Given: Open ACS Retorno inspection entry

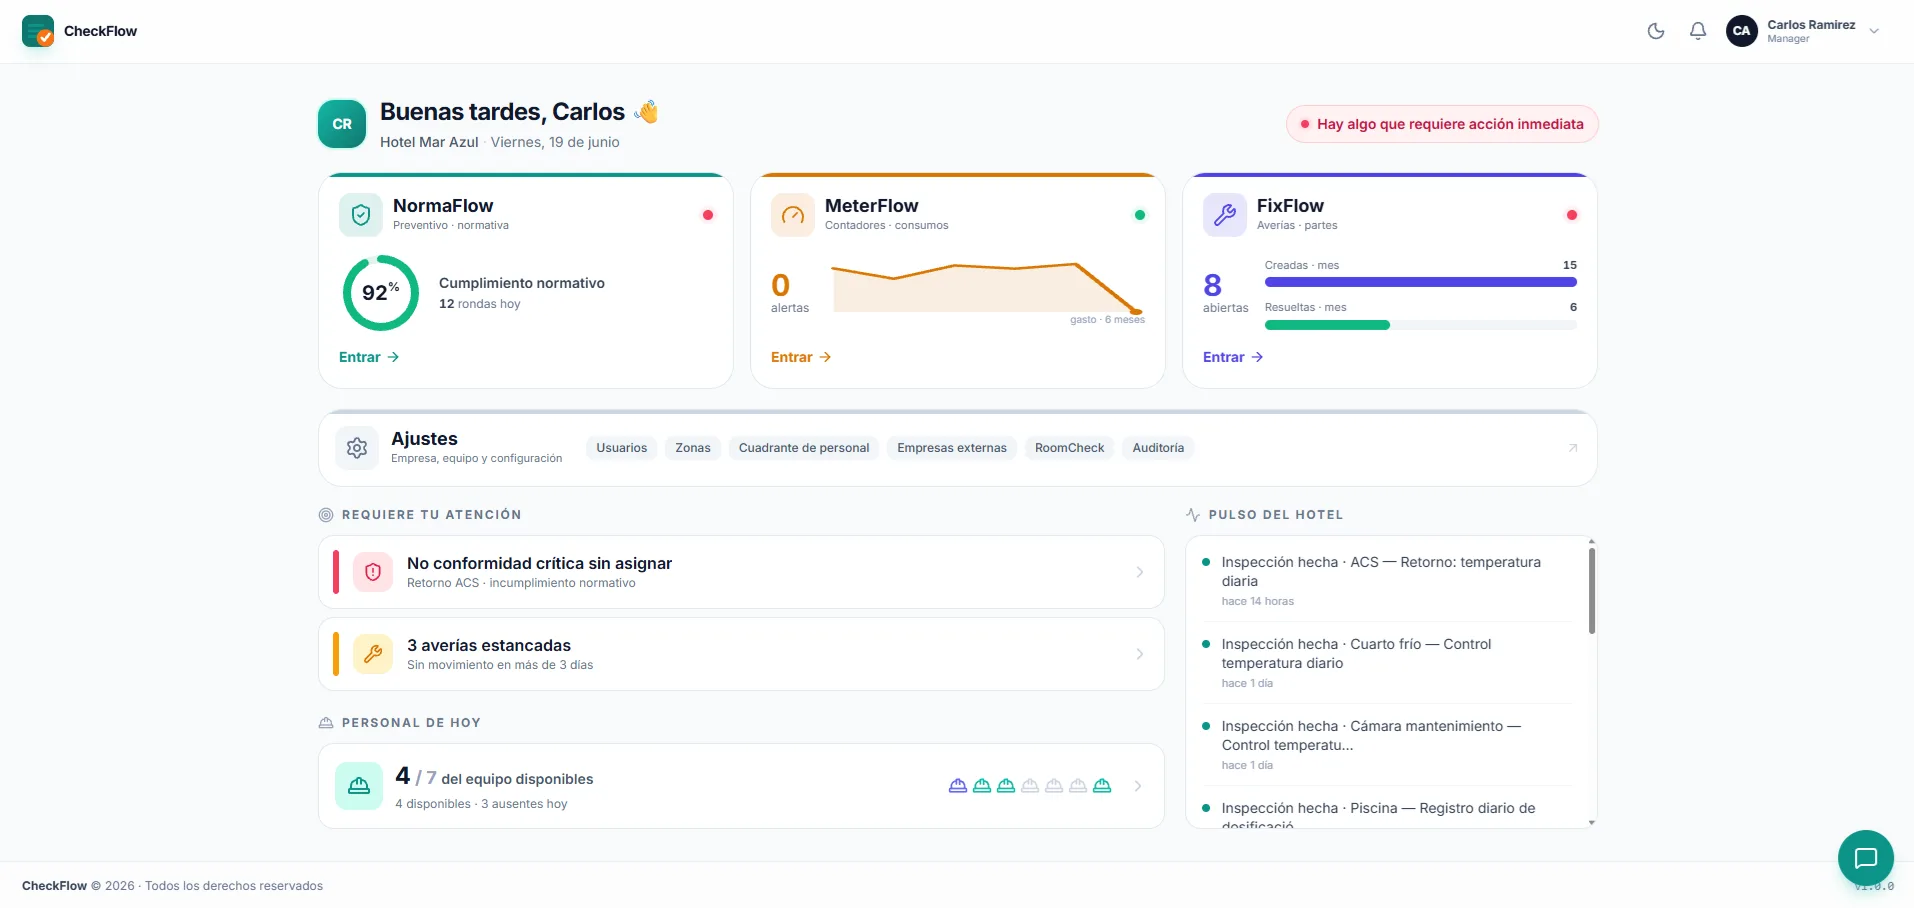Looking at the screenshot, I should 1386,581.
